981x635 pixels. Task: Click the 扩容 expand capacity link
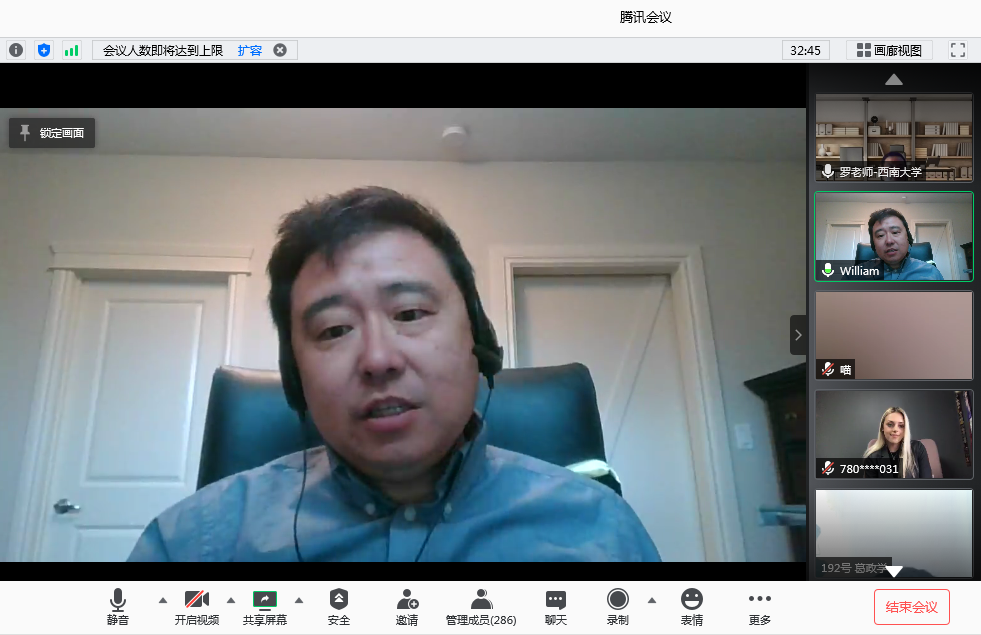pos(249,50)
